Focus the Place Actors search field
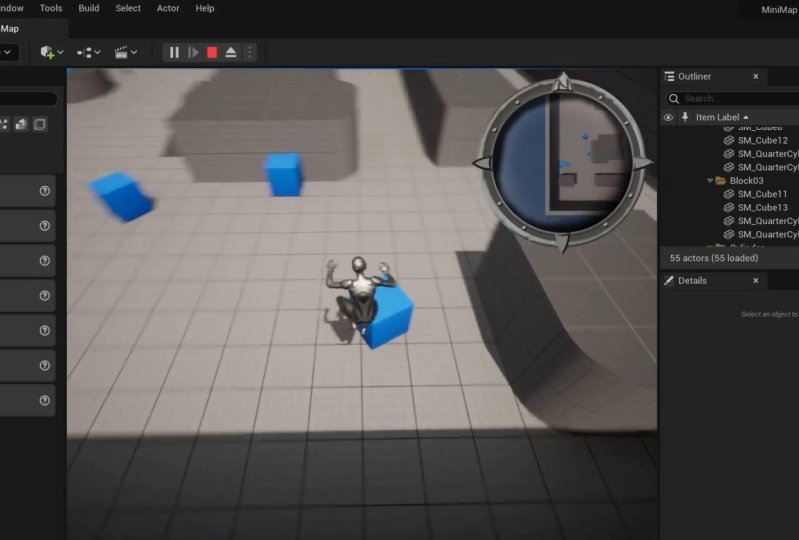 [28, 98]
